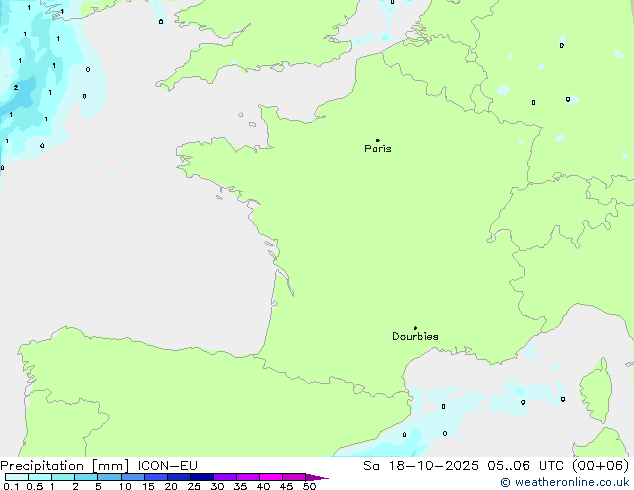Image resolution: width=634 pixels, height=490 pixels.
Task: Select the 40–45 mm magenta legend swatch
Action: (271, 477)
